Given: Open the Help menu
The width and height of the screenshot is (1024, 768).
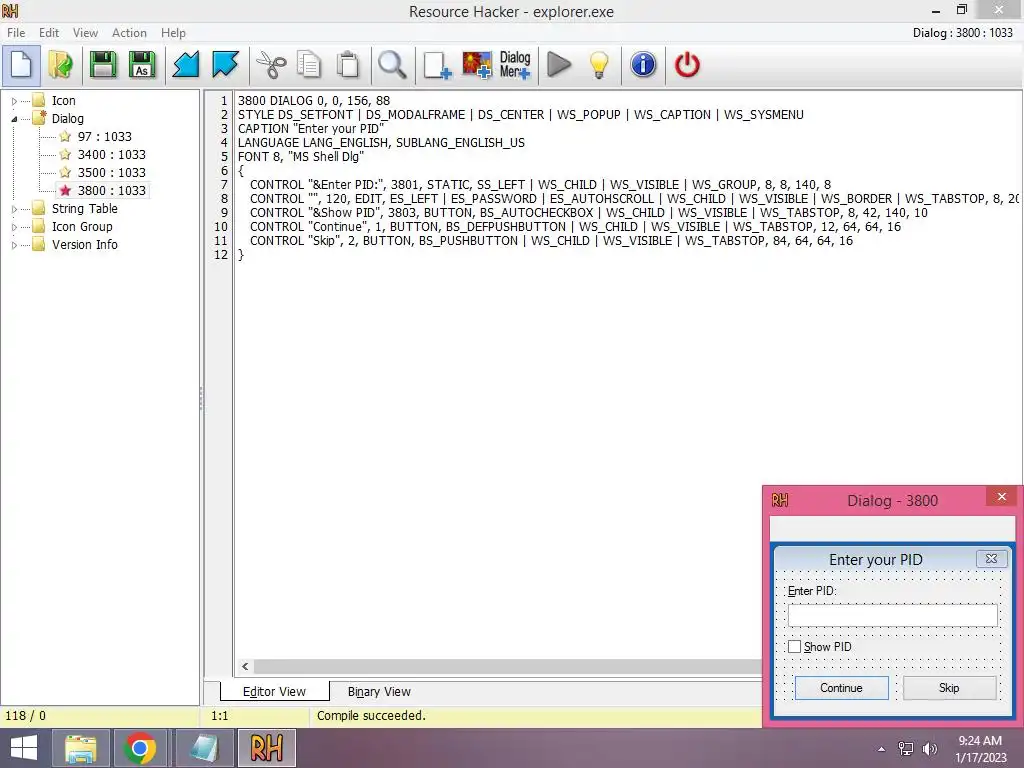Looking at the screenshot, I should 173,33.
